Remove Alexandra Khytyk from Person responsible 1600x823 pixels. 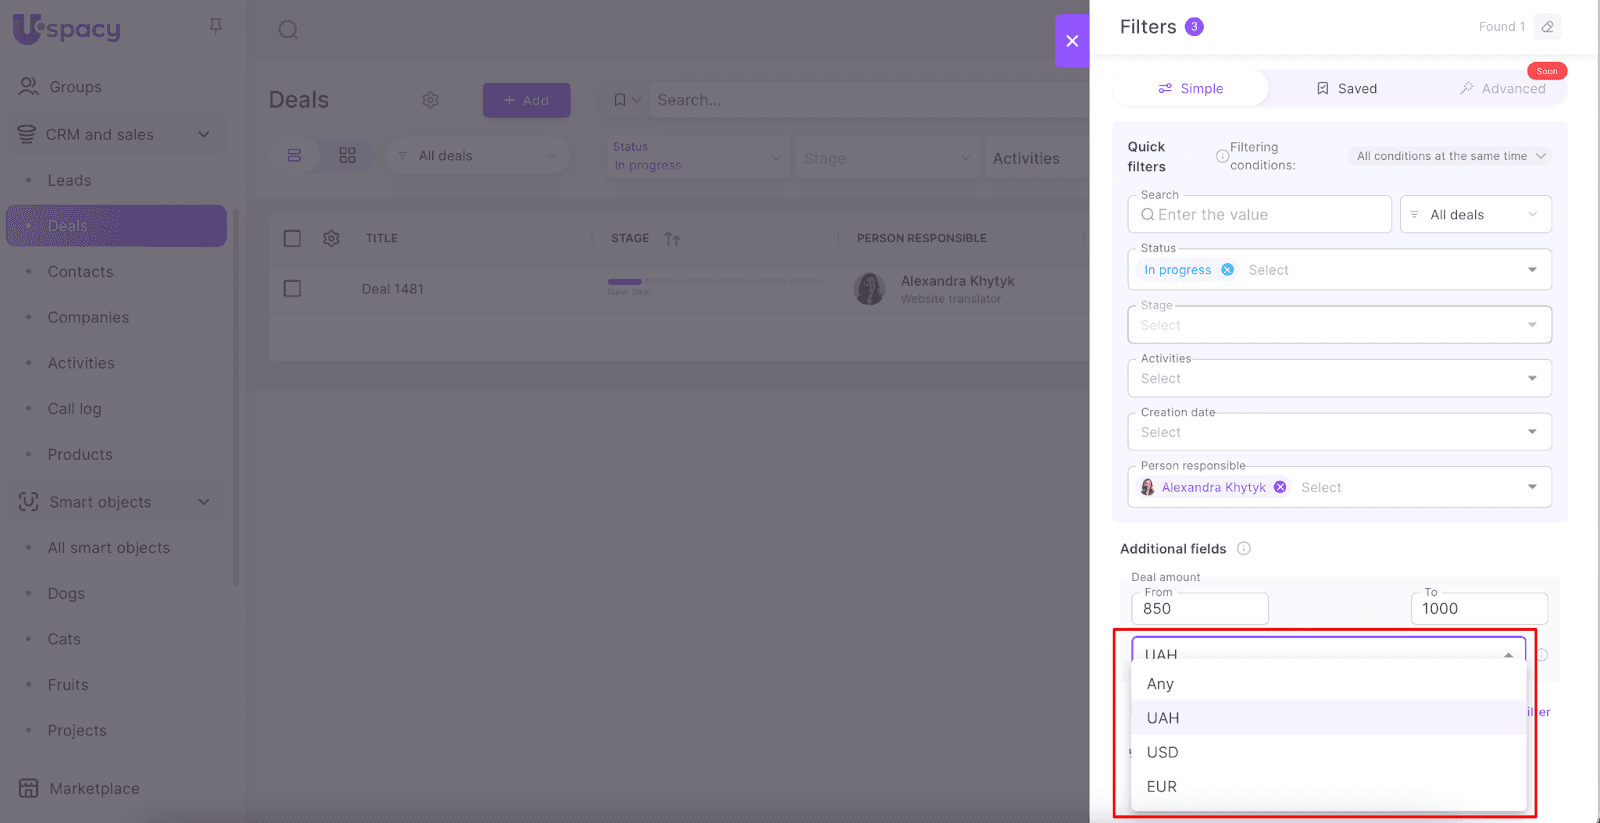tap(1280, 487)
